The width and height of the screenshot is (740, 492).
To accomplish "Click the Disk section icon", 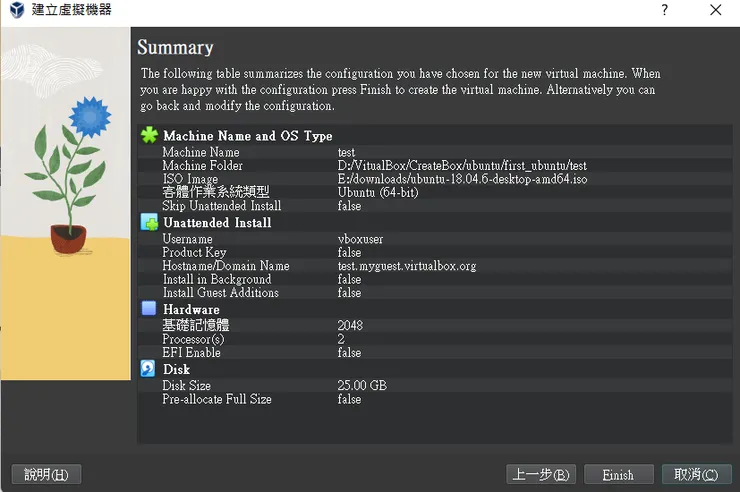I will tap(148, 368).
